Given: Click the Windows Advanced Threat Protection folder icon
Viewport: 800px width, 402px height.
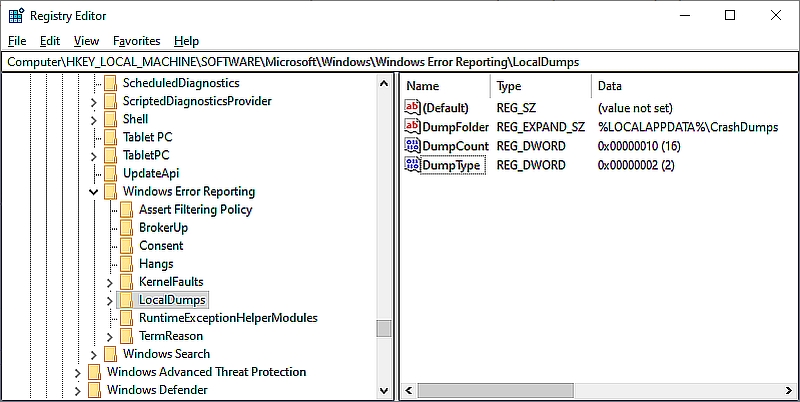Looking at the screenshot, I should 94,372.
